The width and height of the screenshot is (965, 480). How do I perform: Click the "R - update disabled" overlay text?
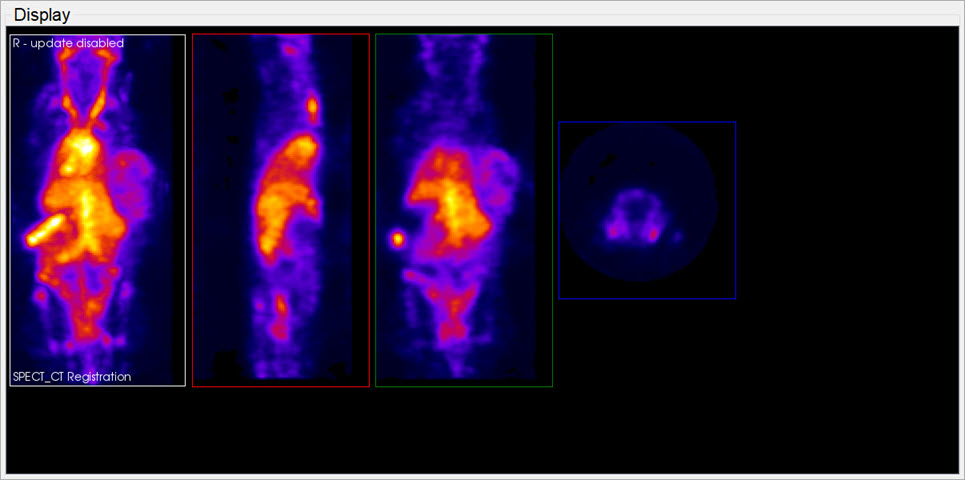(68, 44)
